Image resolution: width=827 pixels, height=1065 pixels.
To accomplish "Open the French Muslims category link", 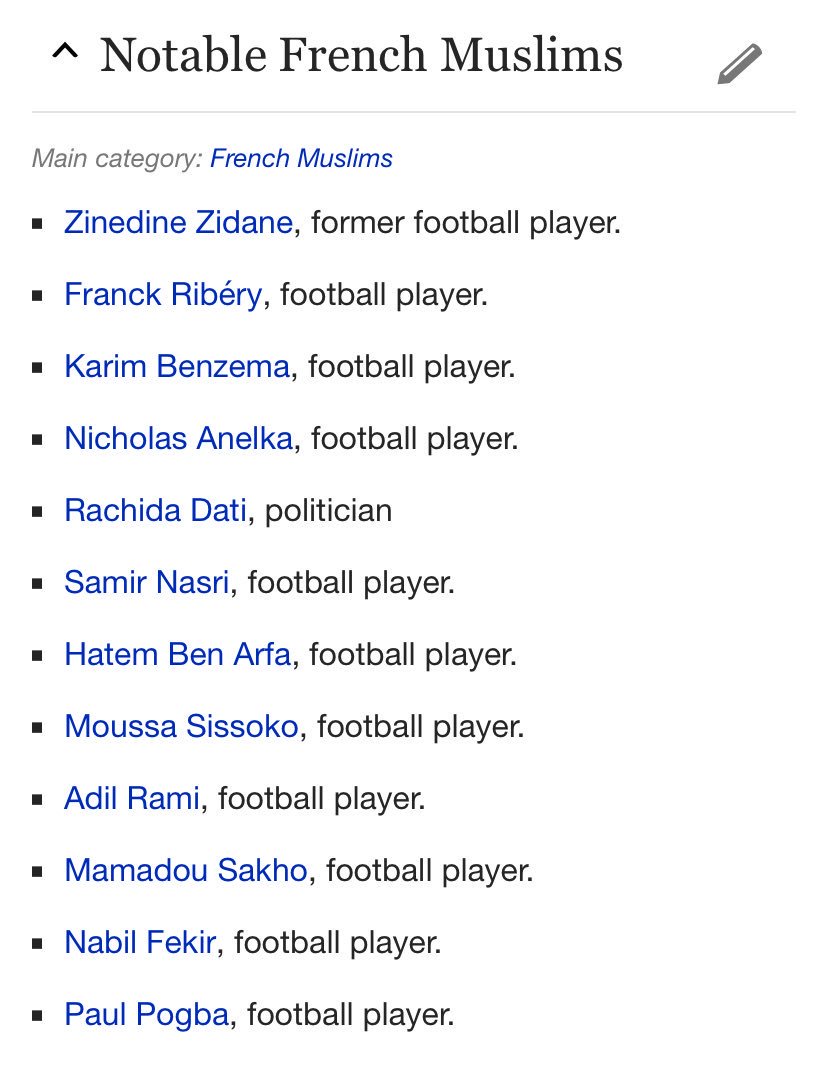I will 301,158.
